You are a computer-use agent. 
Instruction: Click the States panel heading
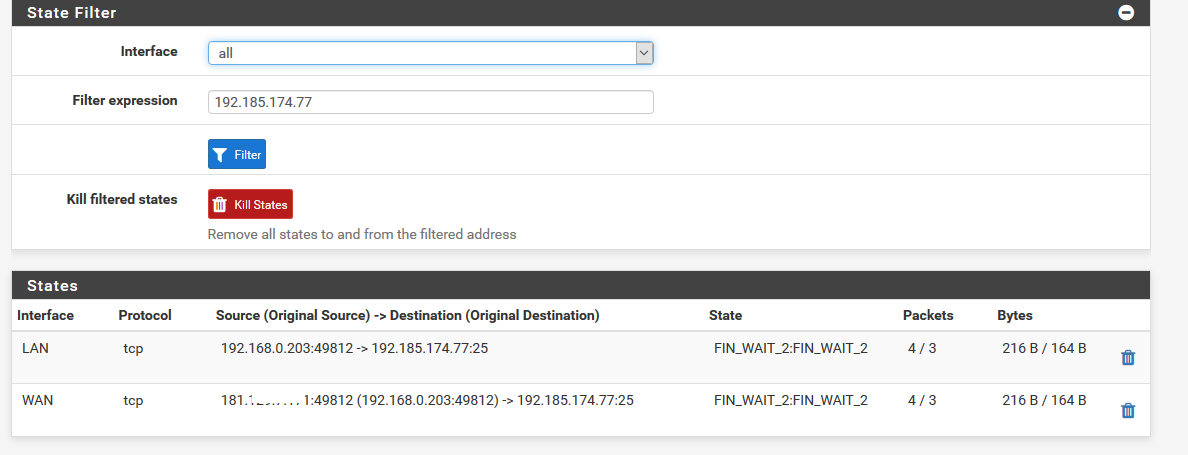pyautogui.click(x=52, y=285)
